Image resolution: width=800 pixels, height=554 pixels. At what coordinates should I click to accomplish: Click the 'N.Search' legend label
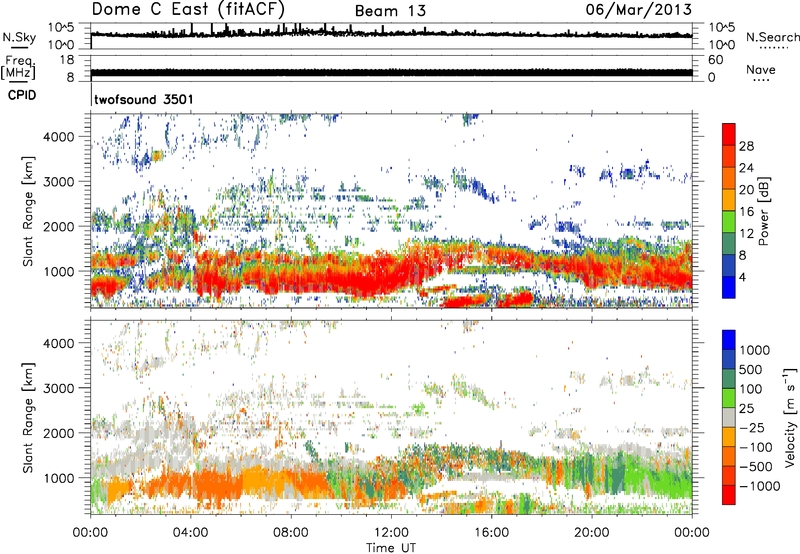click(x=773, y=37)
